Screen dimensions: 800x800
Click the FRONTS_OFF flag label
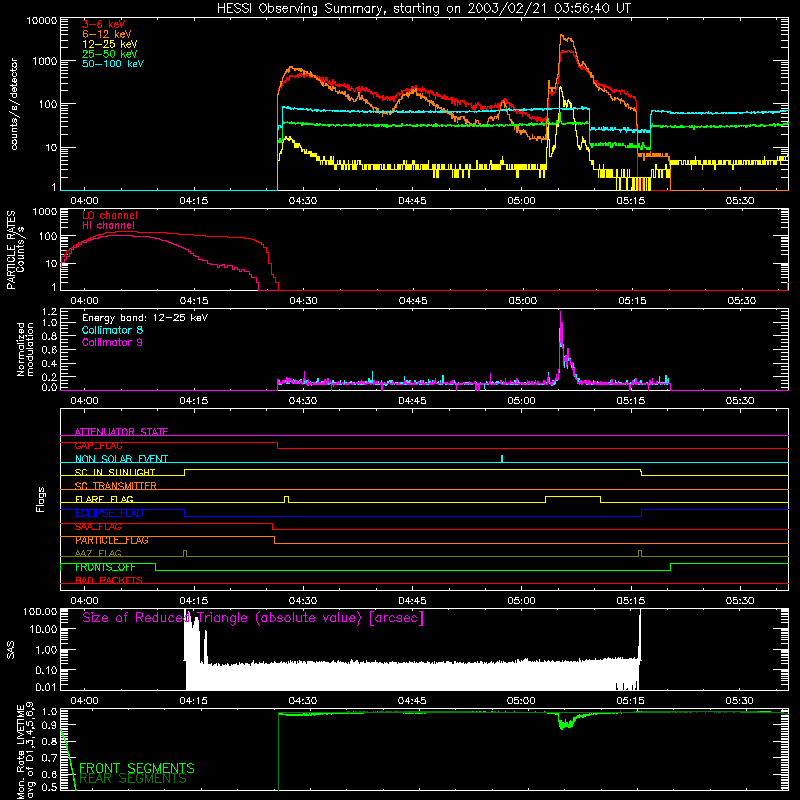105,567
